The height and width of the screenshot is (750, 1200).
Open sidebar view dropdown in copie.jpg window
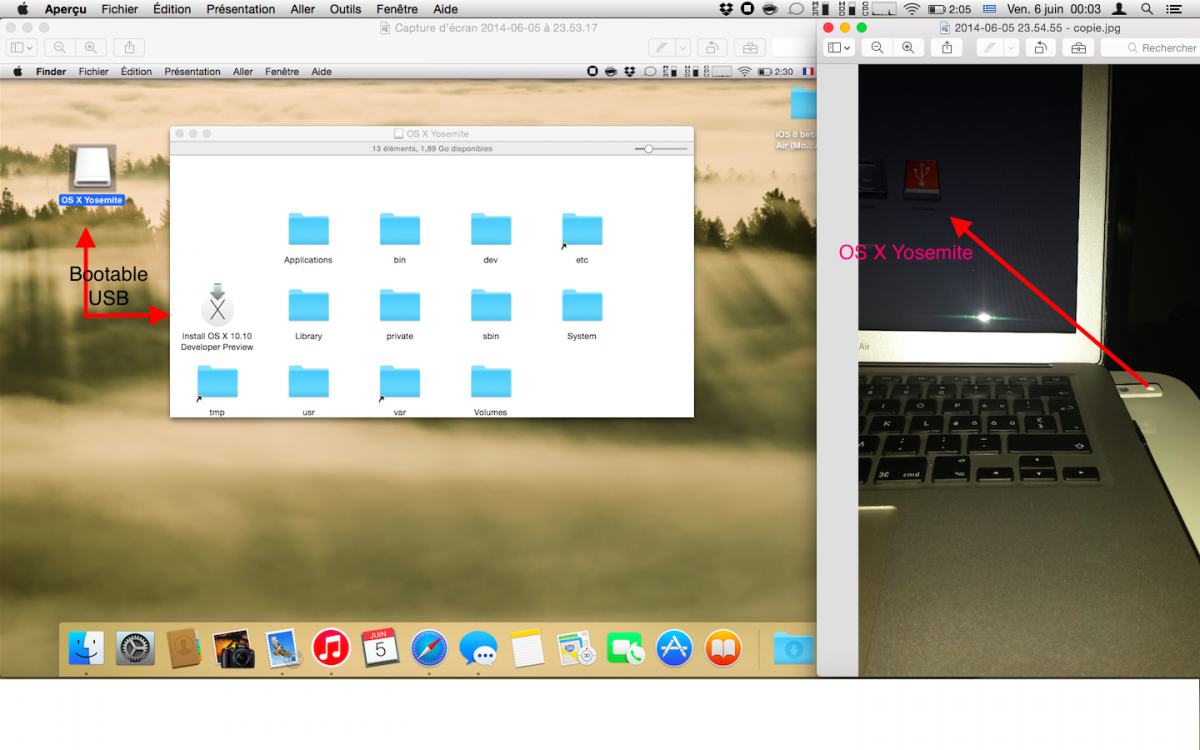pos(838,48)
